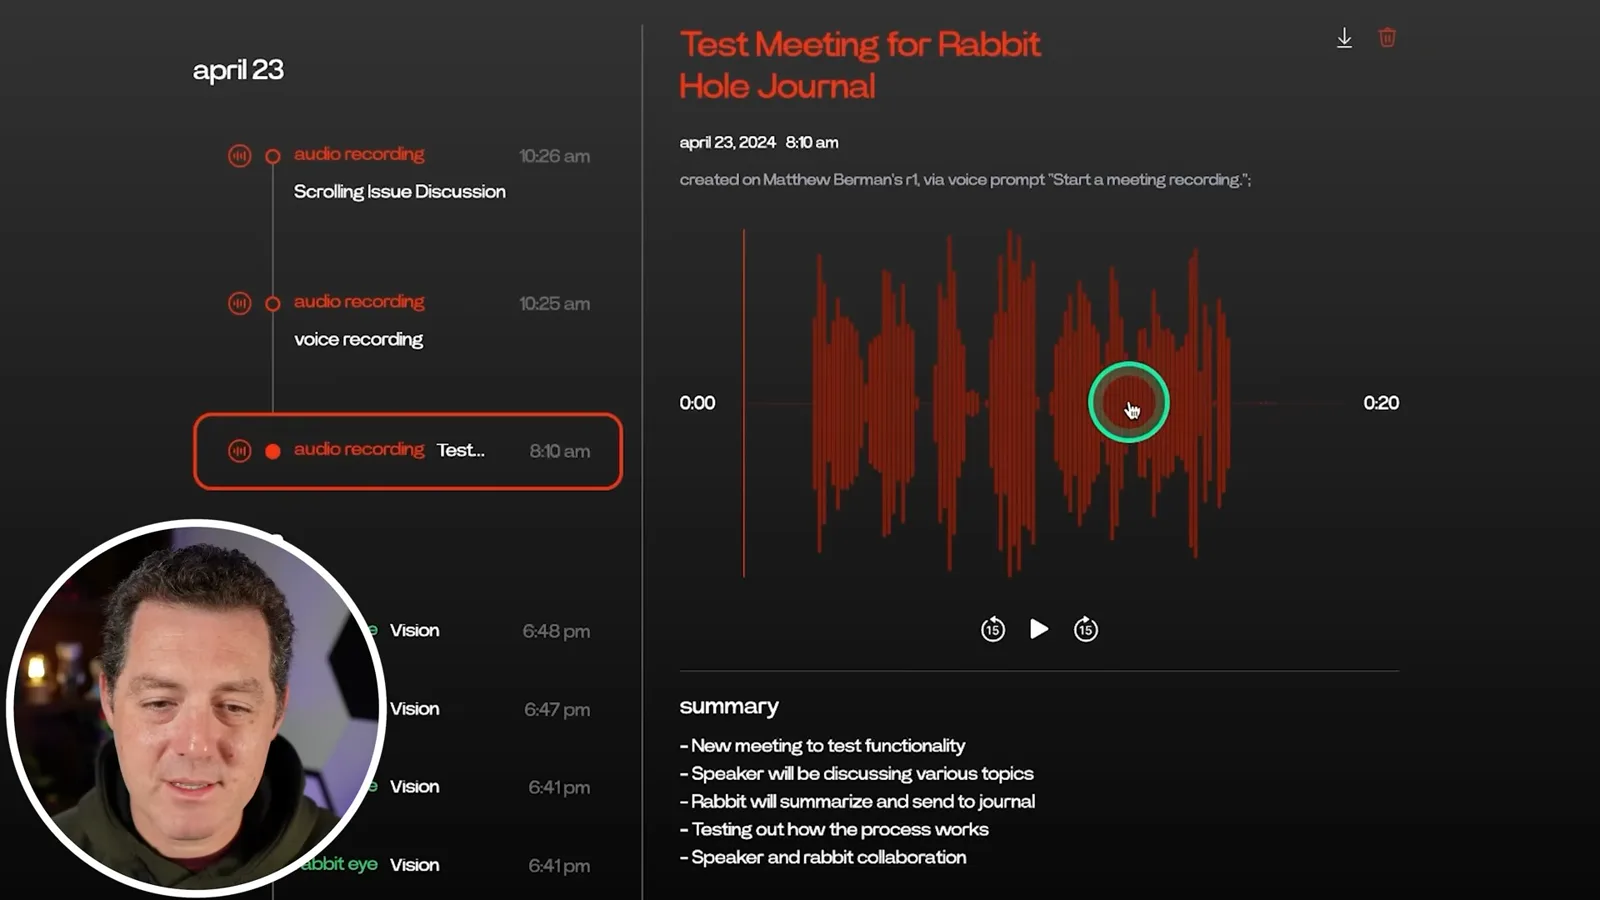Click the filled 8:10 am timeline node
Screen dimensions: 1600x900
click(x=272, y=451)
